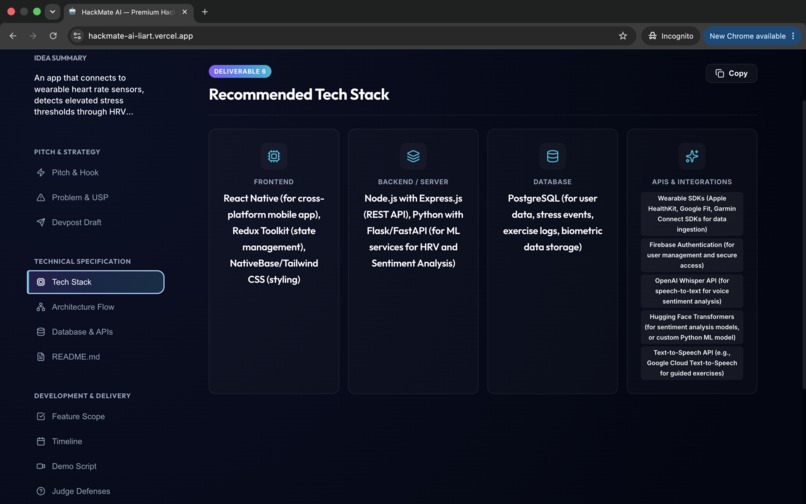Viewport: 806px width, 504px height.
Task: Click the page vertical scrollbar
Action: pos(803,244)
